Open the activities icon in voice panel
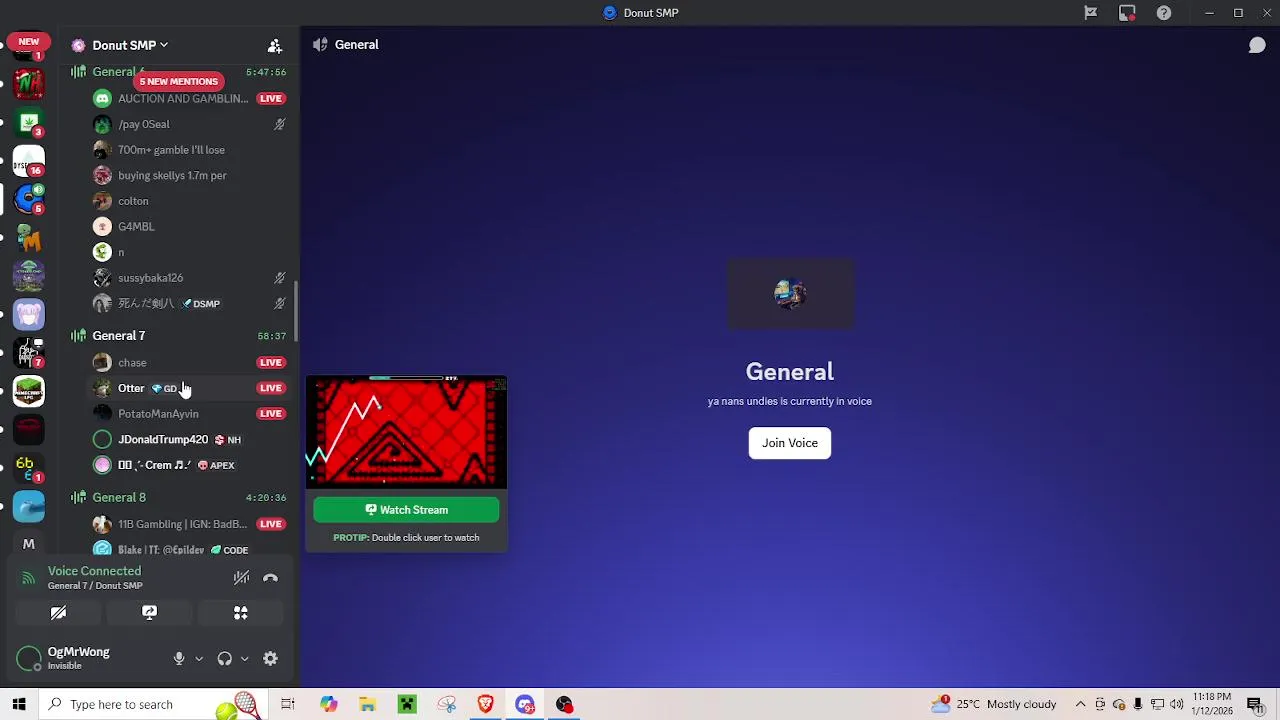The height and width of the screenshot is (720, 1280). click(240, 613)
